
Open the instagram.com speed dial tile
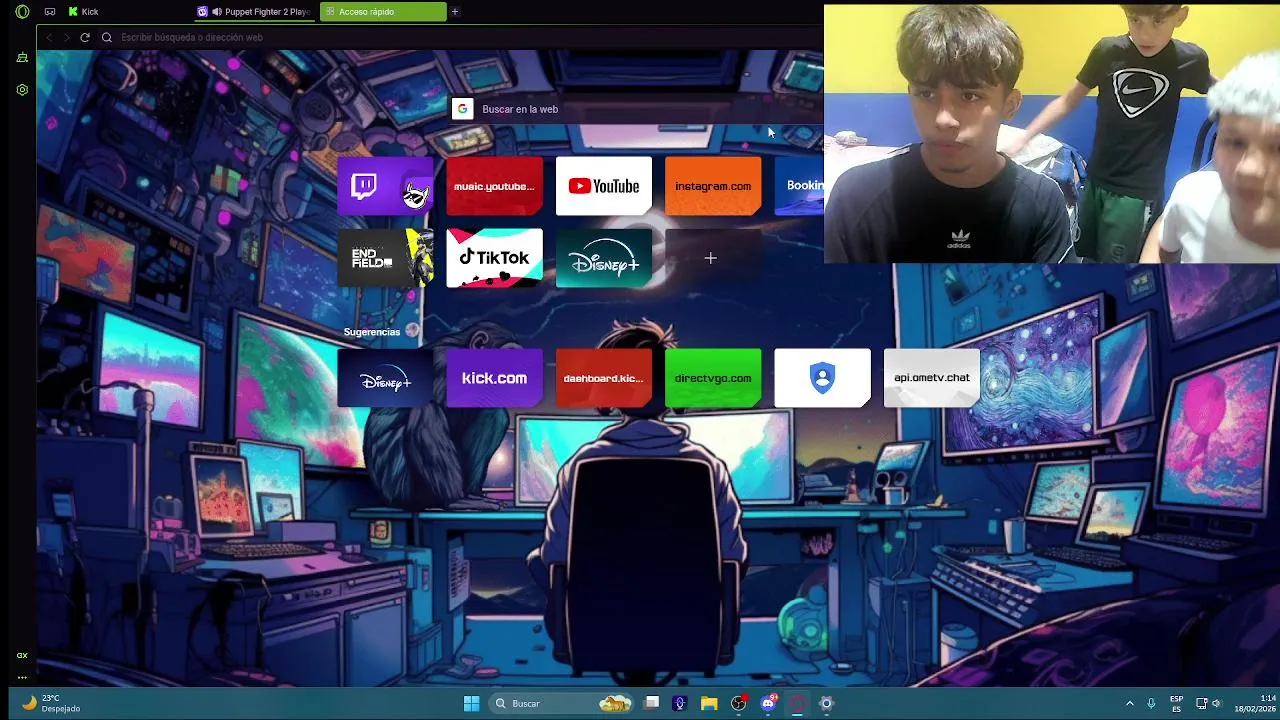pyautogui.click(x=713, y=186)
